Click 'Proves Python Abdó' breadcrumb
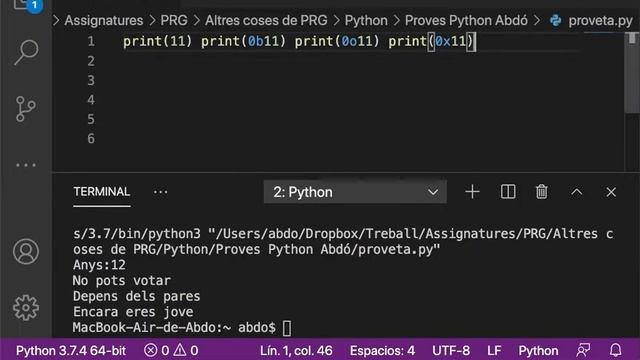 466,20
